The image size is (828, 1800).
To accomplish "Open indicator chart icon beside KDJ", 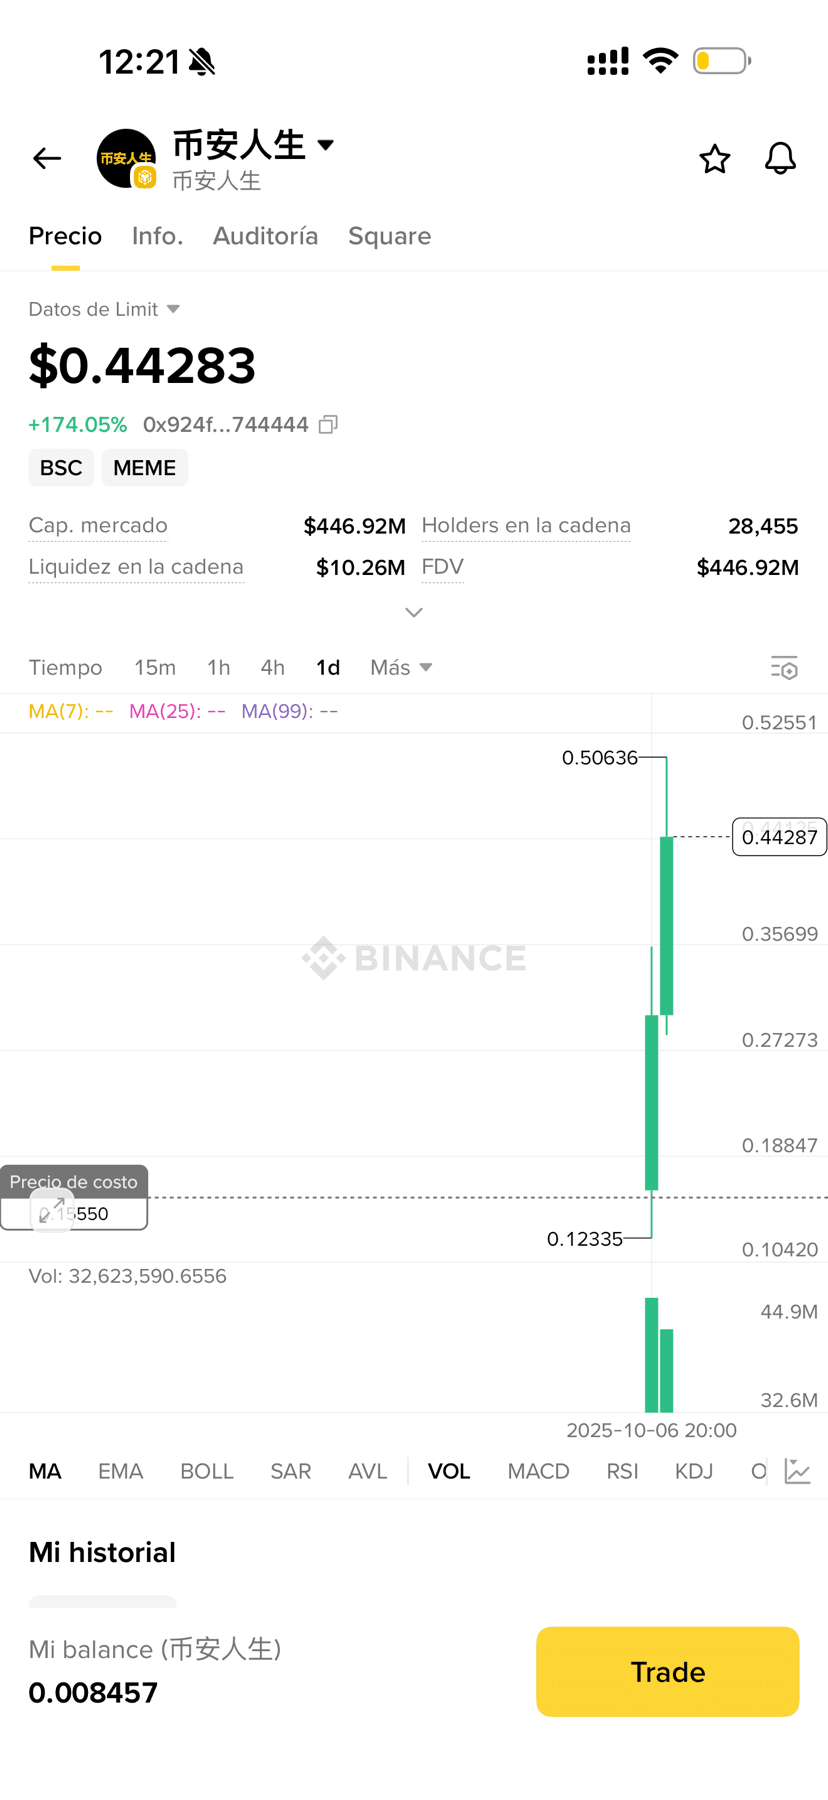I will point(797,1471).
